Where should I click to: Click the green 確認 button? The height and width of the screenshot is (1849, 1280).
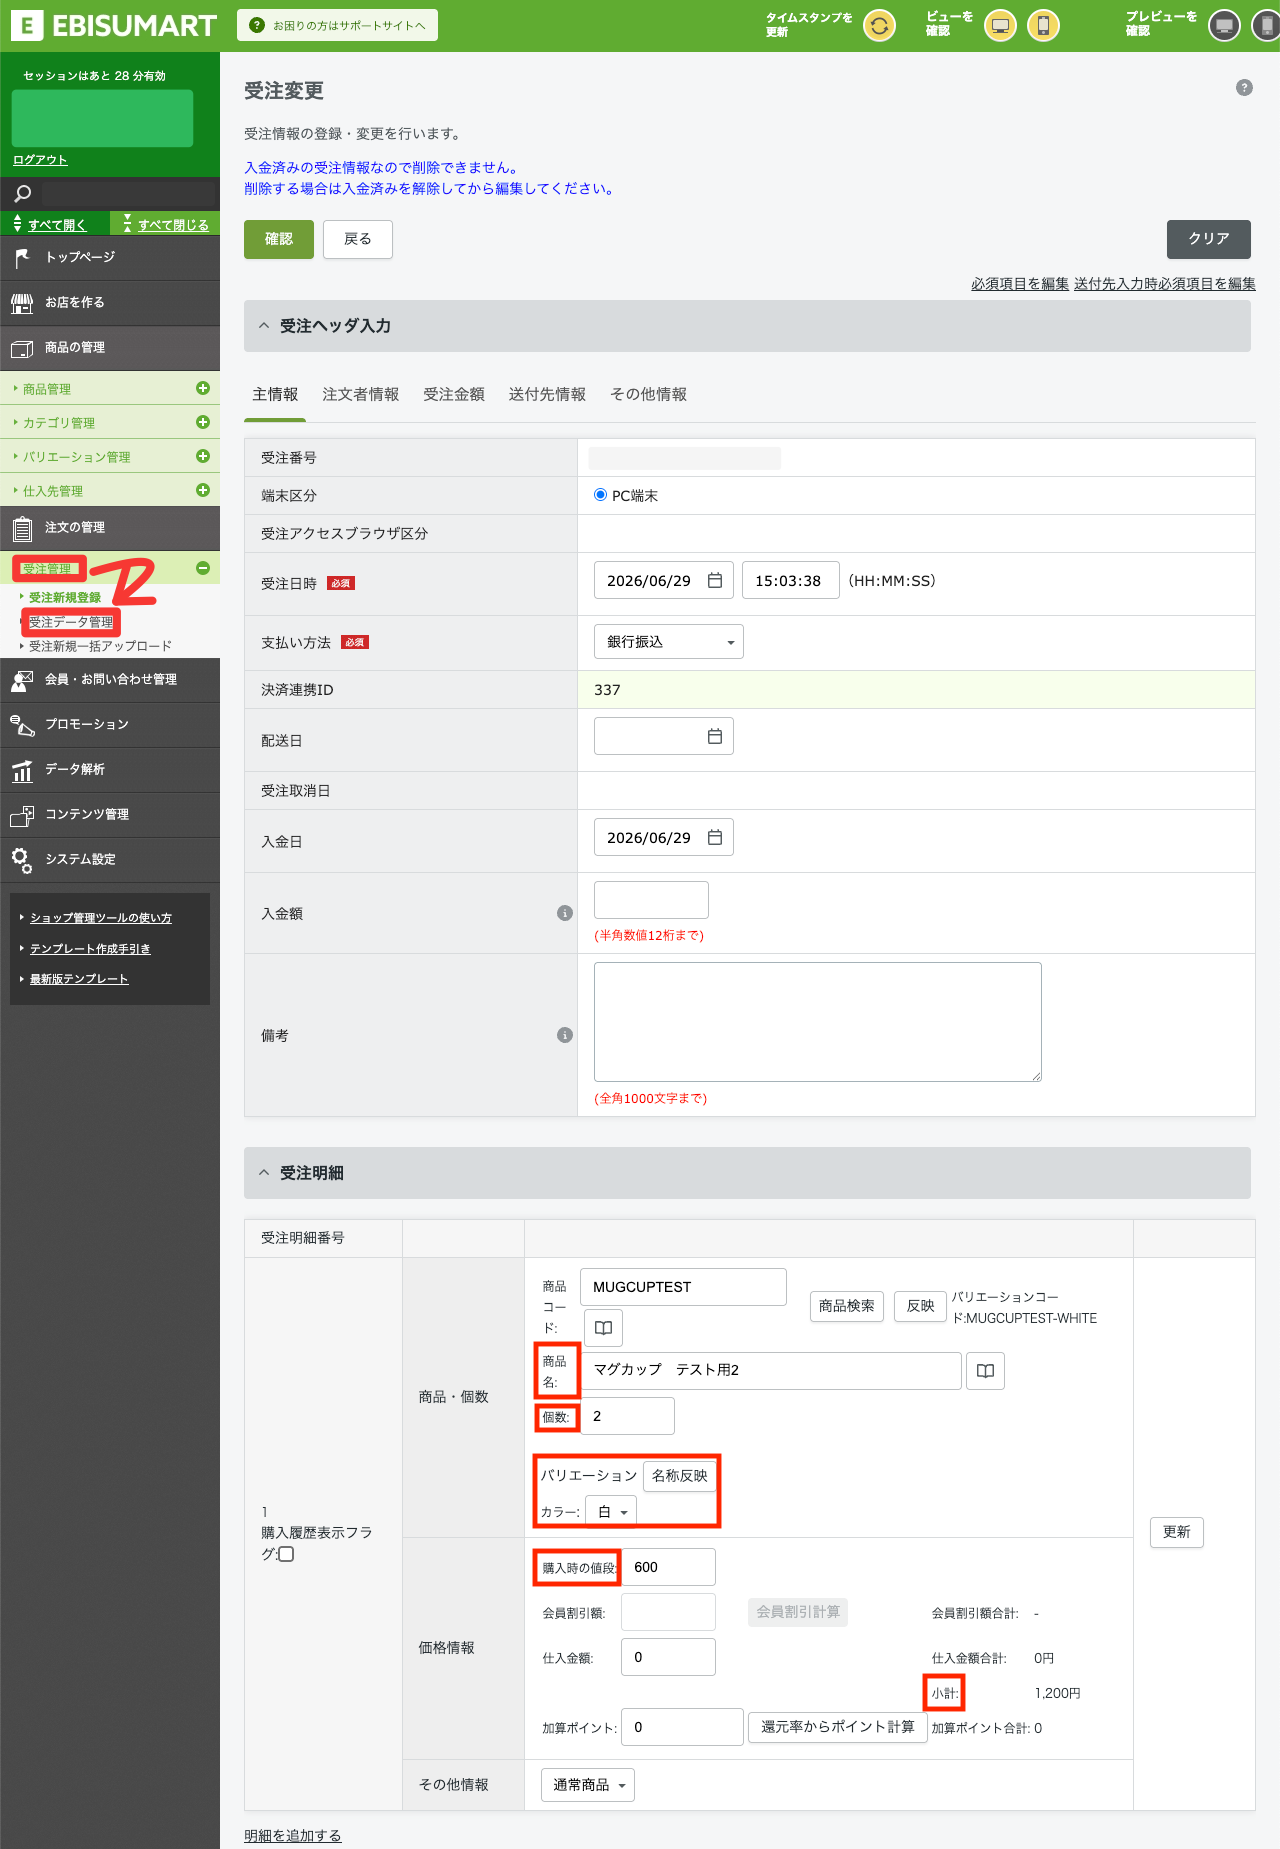coord(279,239)
